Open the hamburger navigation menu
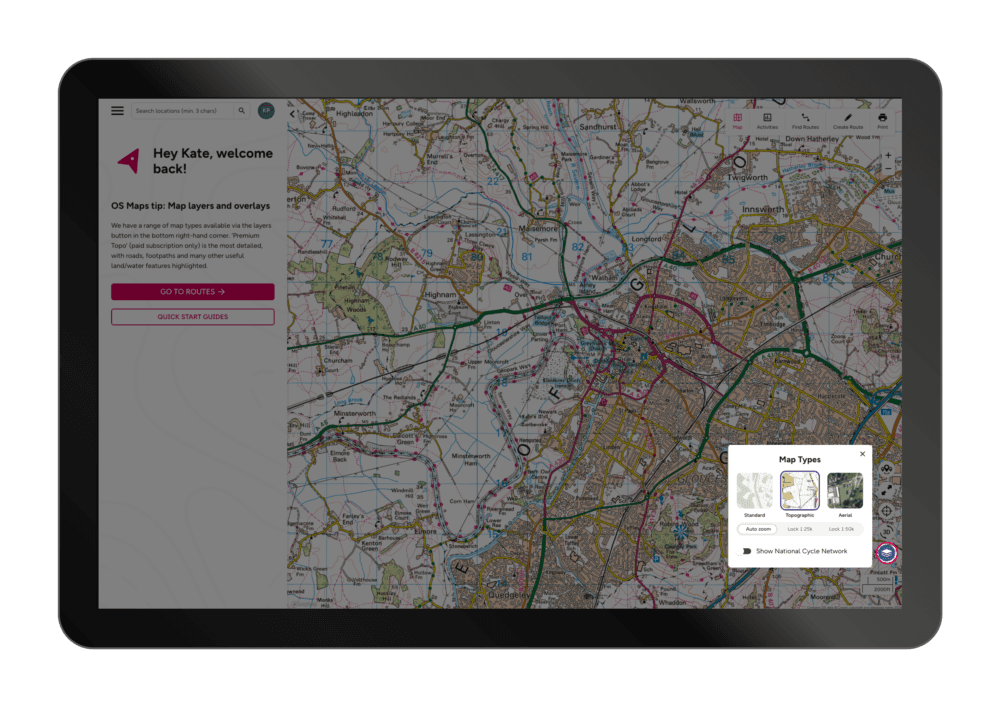This screenshot has height=707, width=1000. tap(118, 111)
